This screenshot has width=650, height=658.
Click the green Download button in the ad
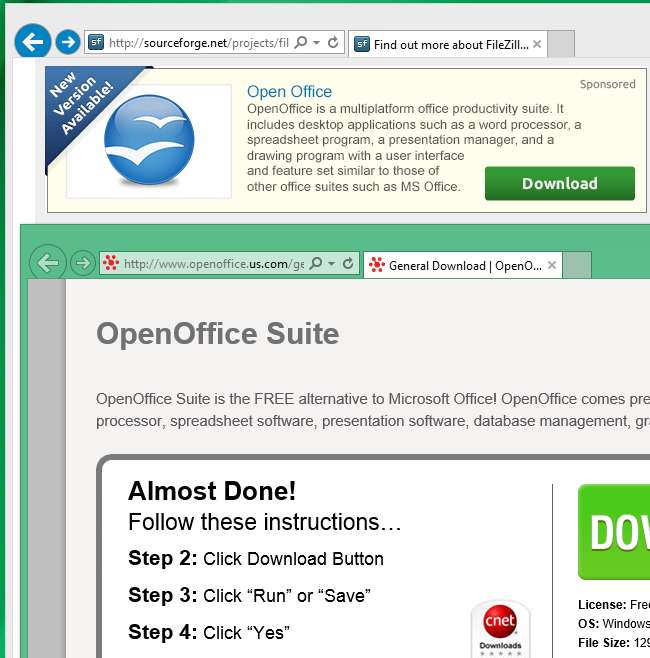[560, 183]
